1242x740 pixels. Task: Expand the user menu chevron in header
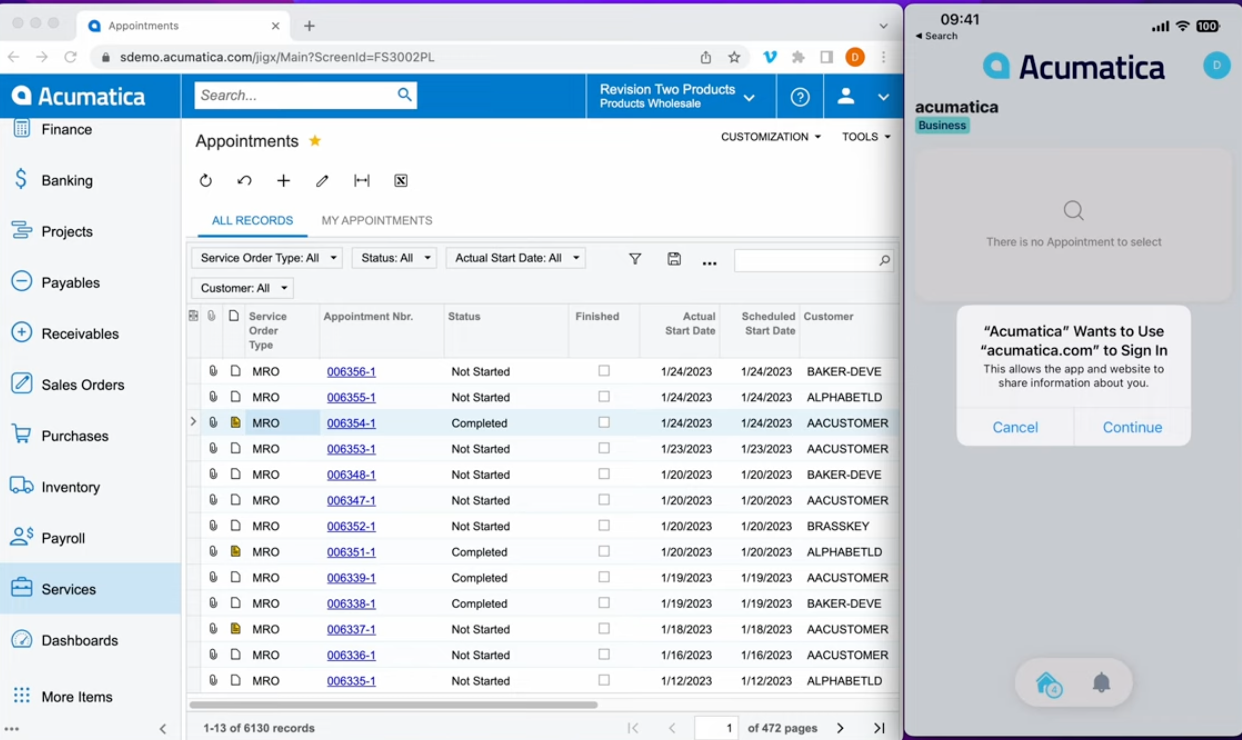(x=883, y=97)
